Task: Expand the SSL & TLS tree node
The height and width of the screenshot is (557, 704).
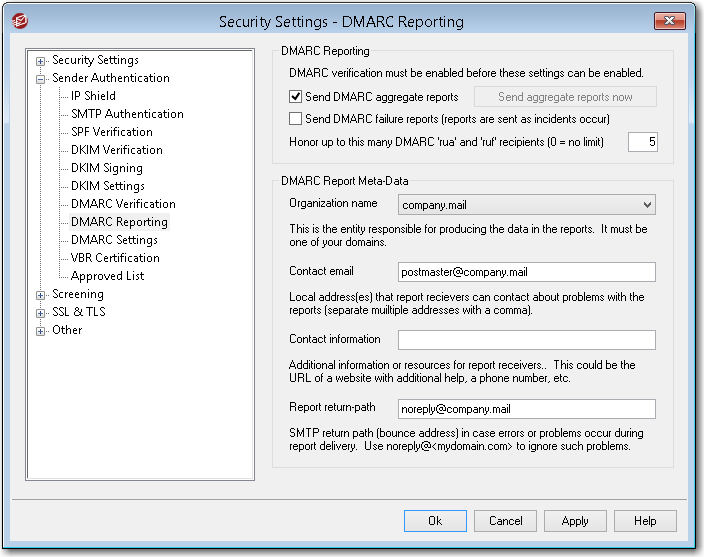Action: [x=40, y=313]
